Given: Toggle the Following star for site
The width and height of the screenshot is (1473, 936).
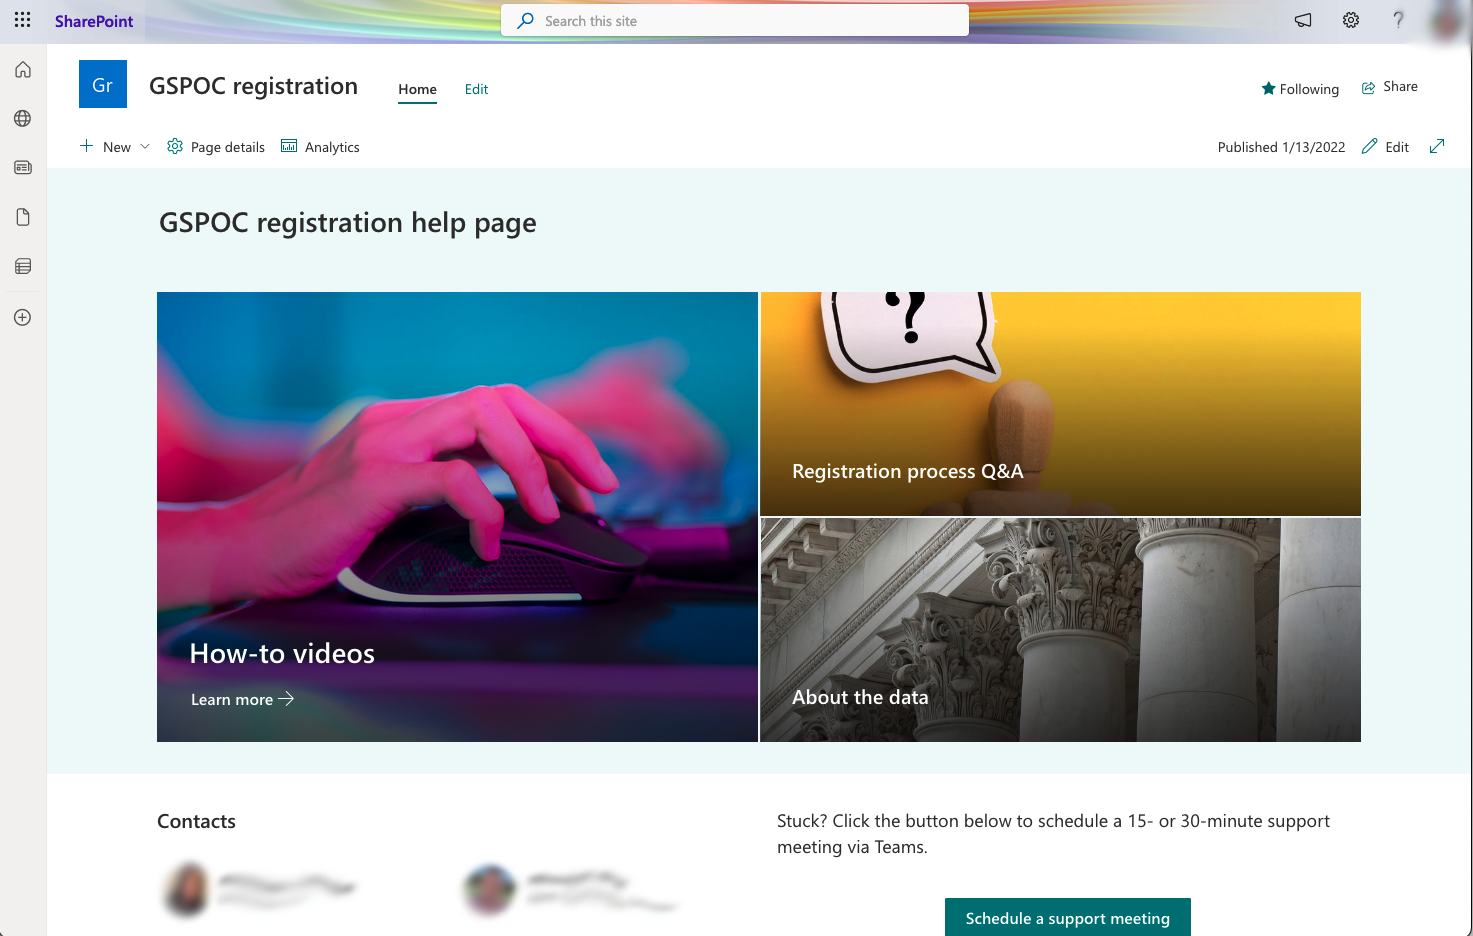Looking at the screenshot, I should point(1299,89).
